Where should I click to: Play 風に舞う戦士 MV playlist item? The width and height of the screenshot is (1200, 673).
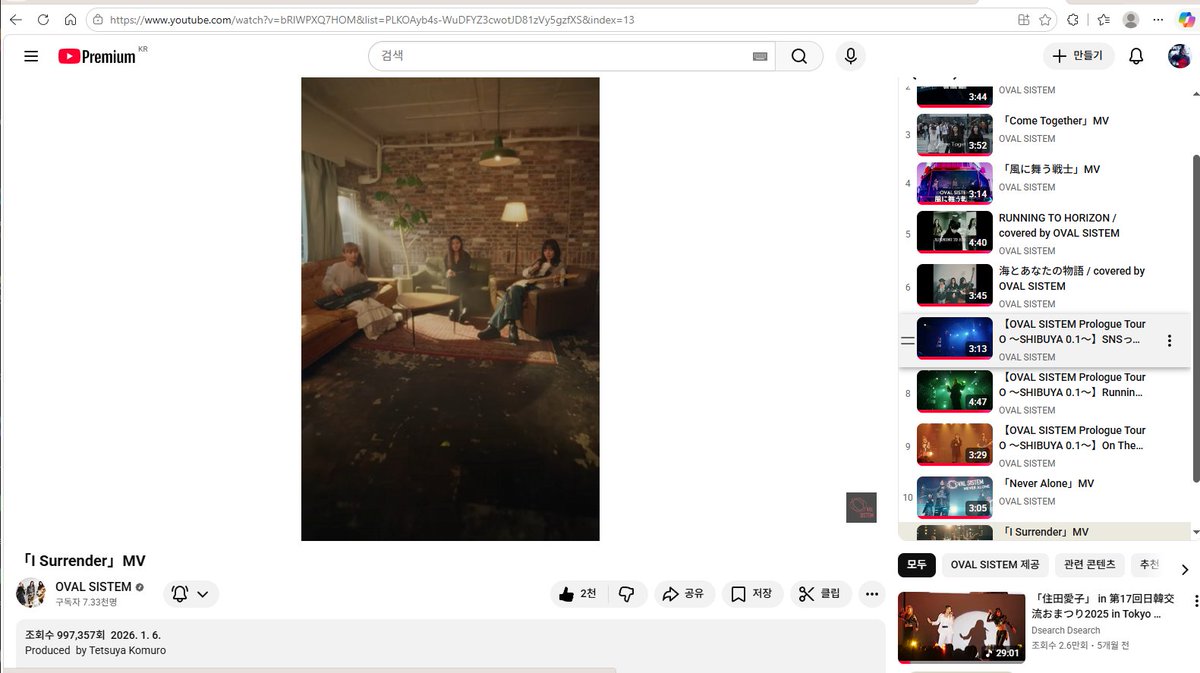(x=1044, y=182)
